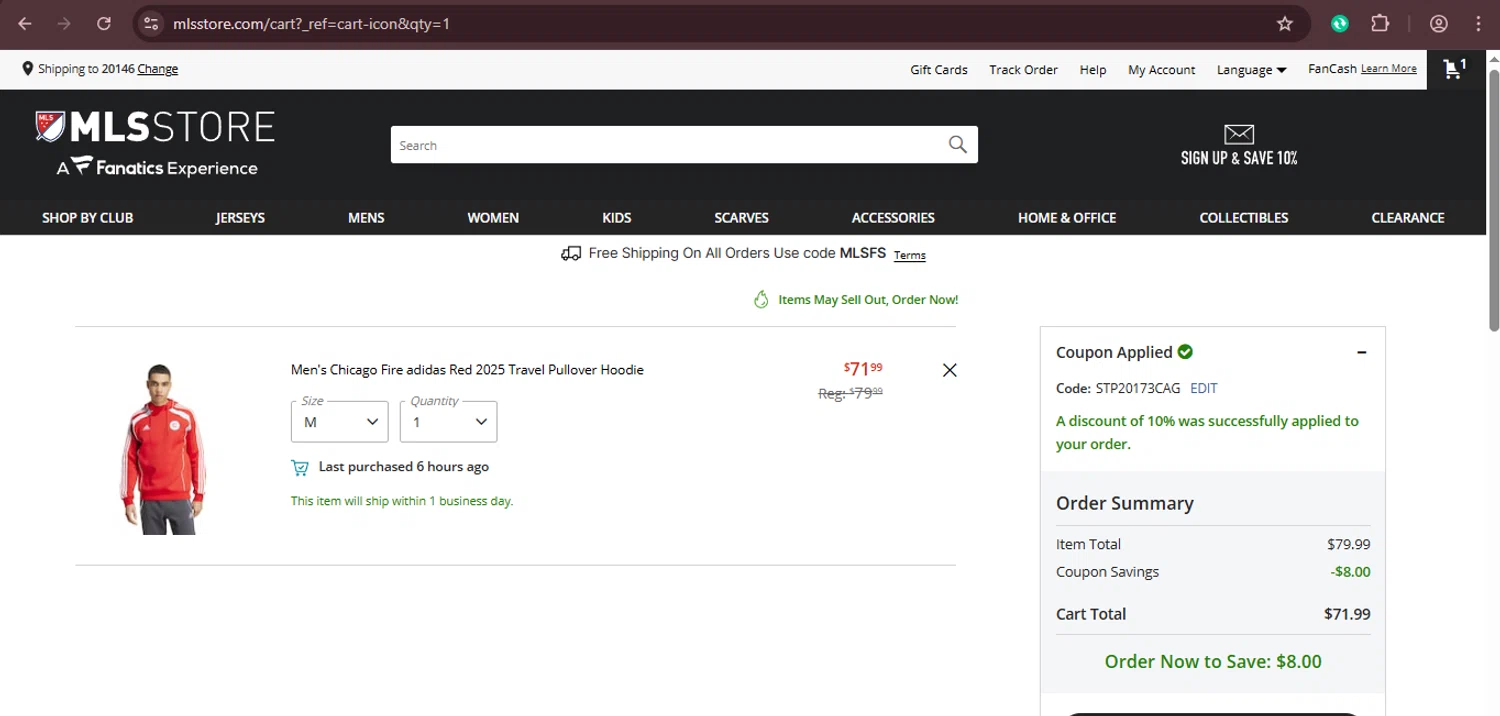This screenshot has width=1500, height=716.
Task: Open the Help link
Action: coord(1093,70)
